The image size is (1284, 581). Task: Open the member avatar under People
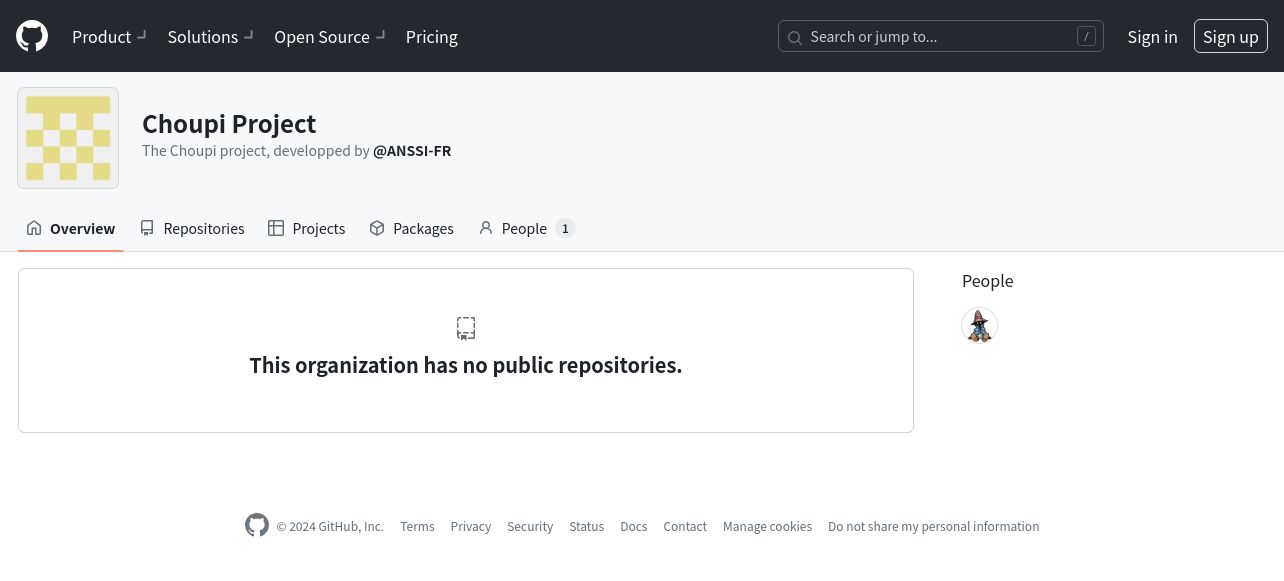[x=979, y=325]
